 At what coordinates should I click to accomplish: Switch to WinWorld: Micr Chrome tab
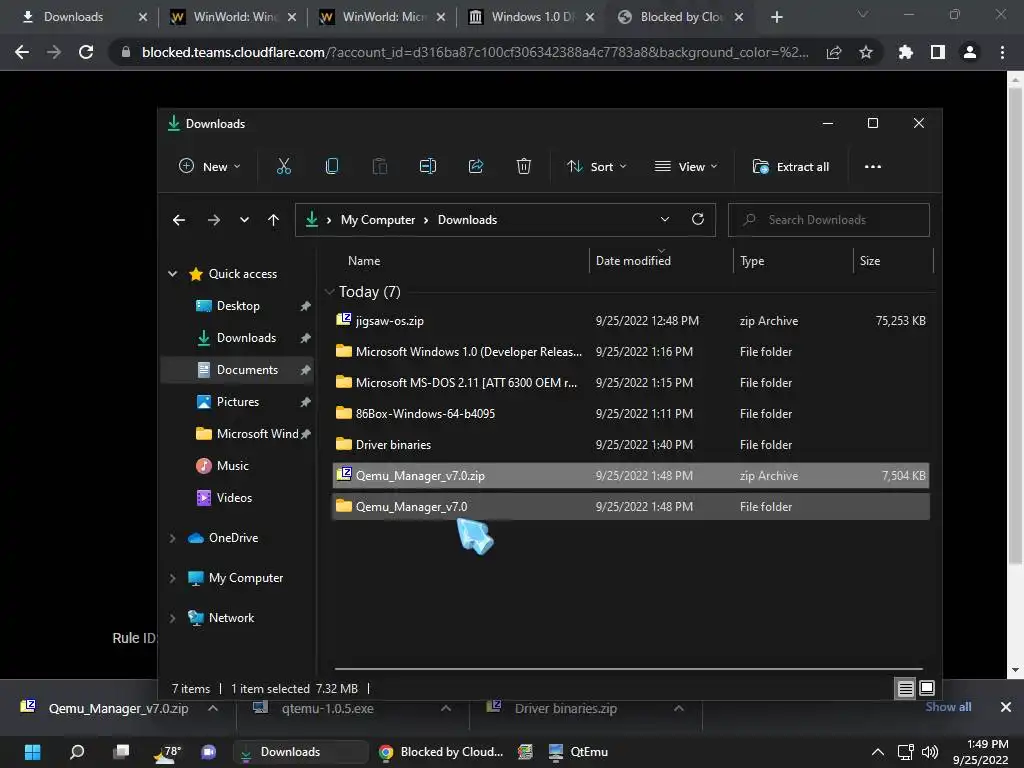[x=384, y=17]
